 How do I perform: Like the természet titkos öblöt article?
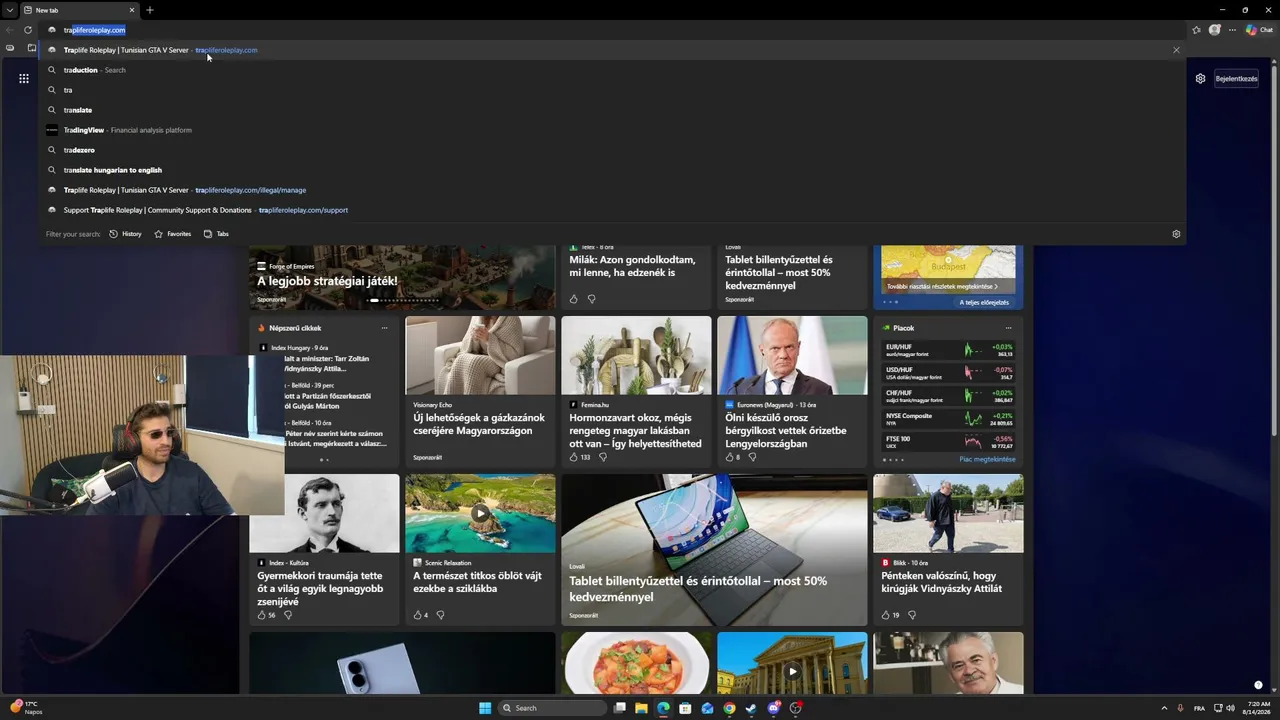click(x=417, y=615)
